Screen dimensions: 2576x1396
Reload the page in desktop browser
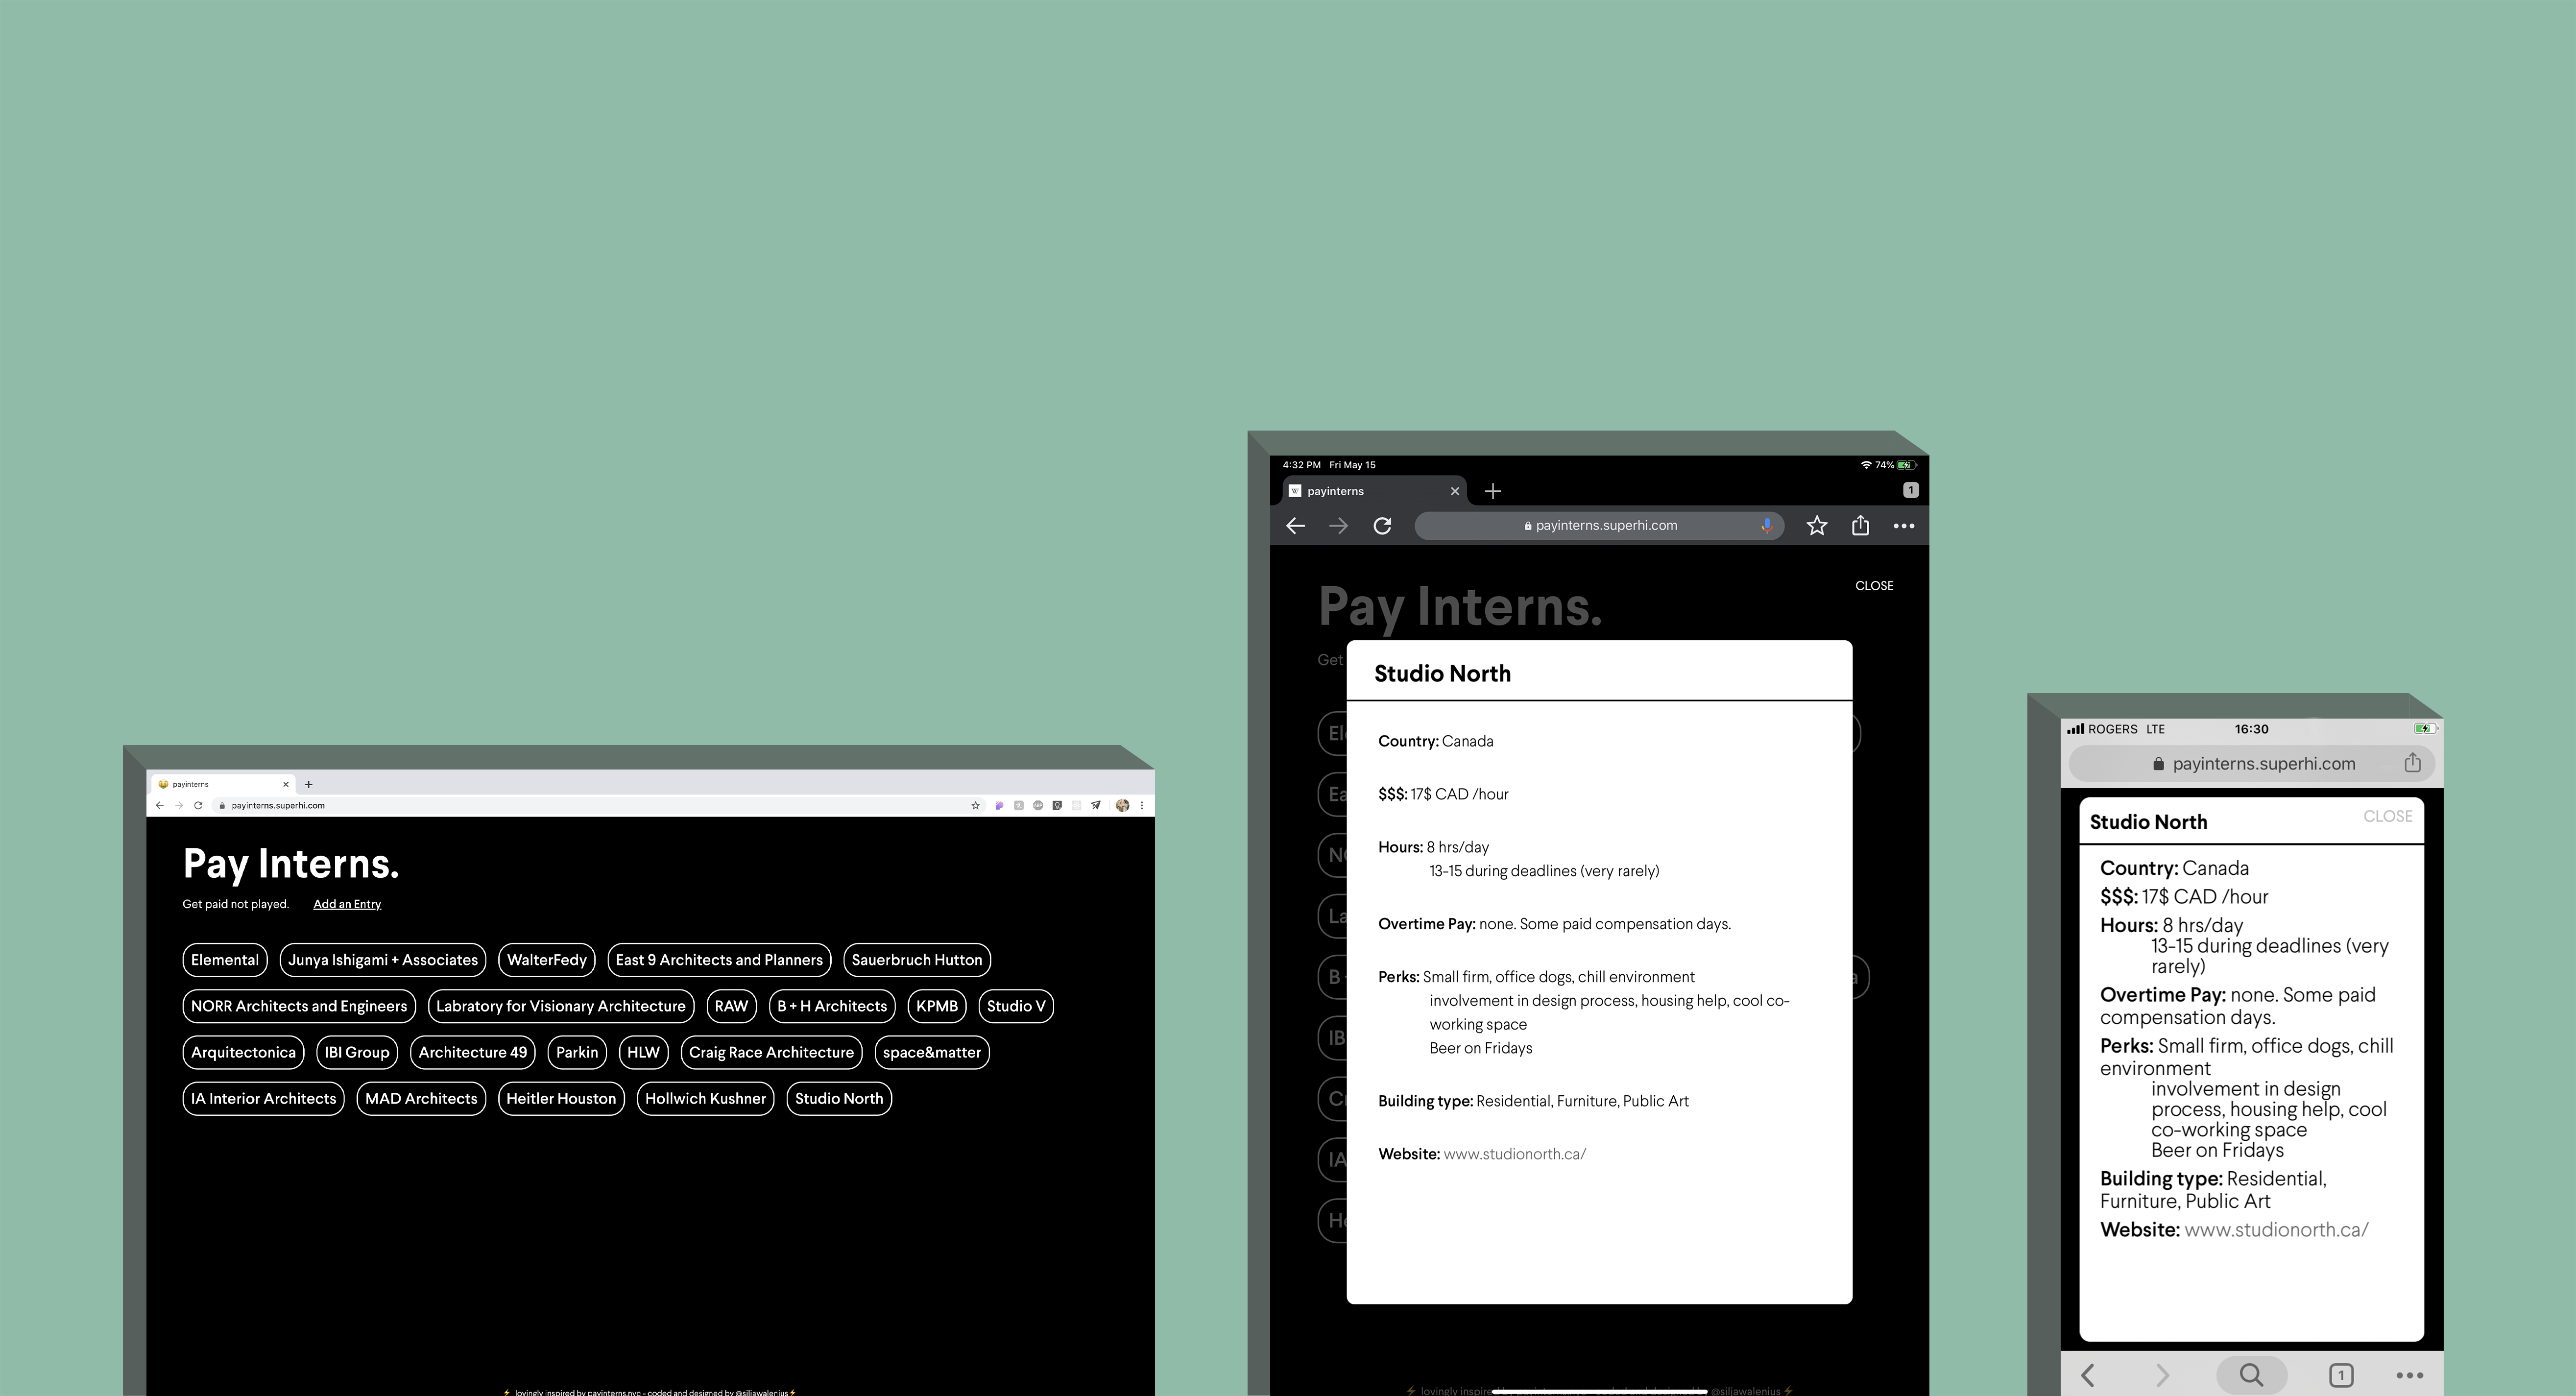(x=198, y=805)
